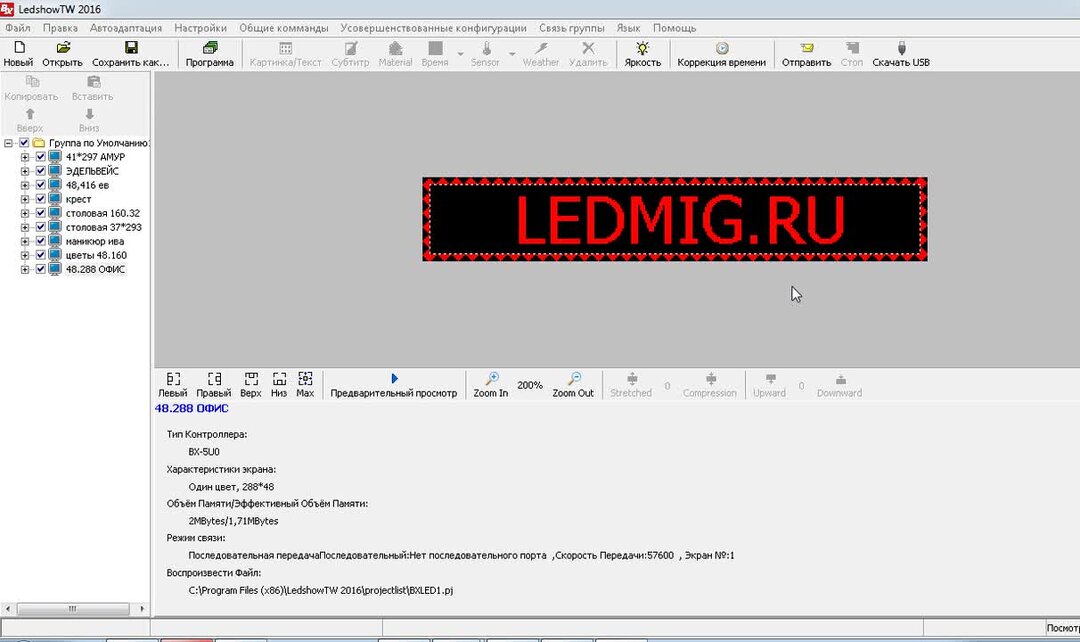
Task: Click the Zoom In magnifier
Action: (492, 379)
